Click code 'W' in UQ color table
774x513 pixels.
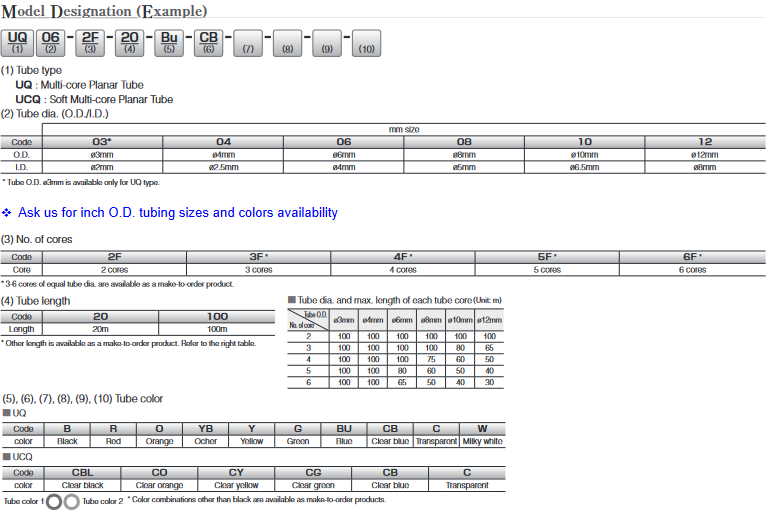483,429
